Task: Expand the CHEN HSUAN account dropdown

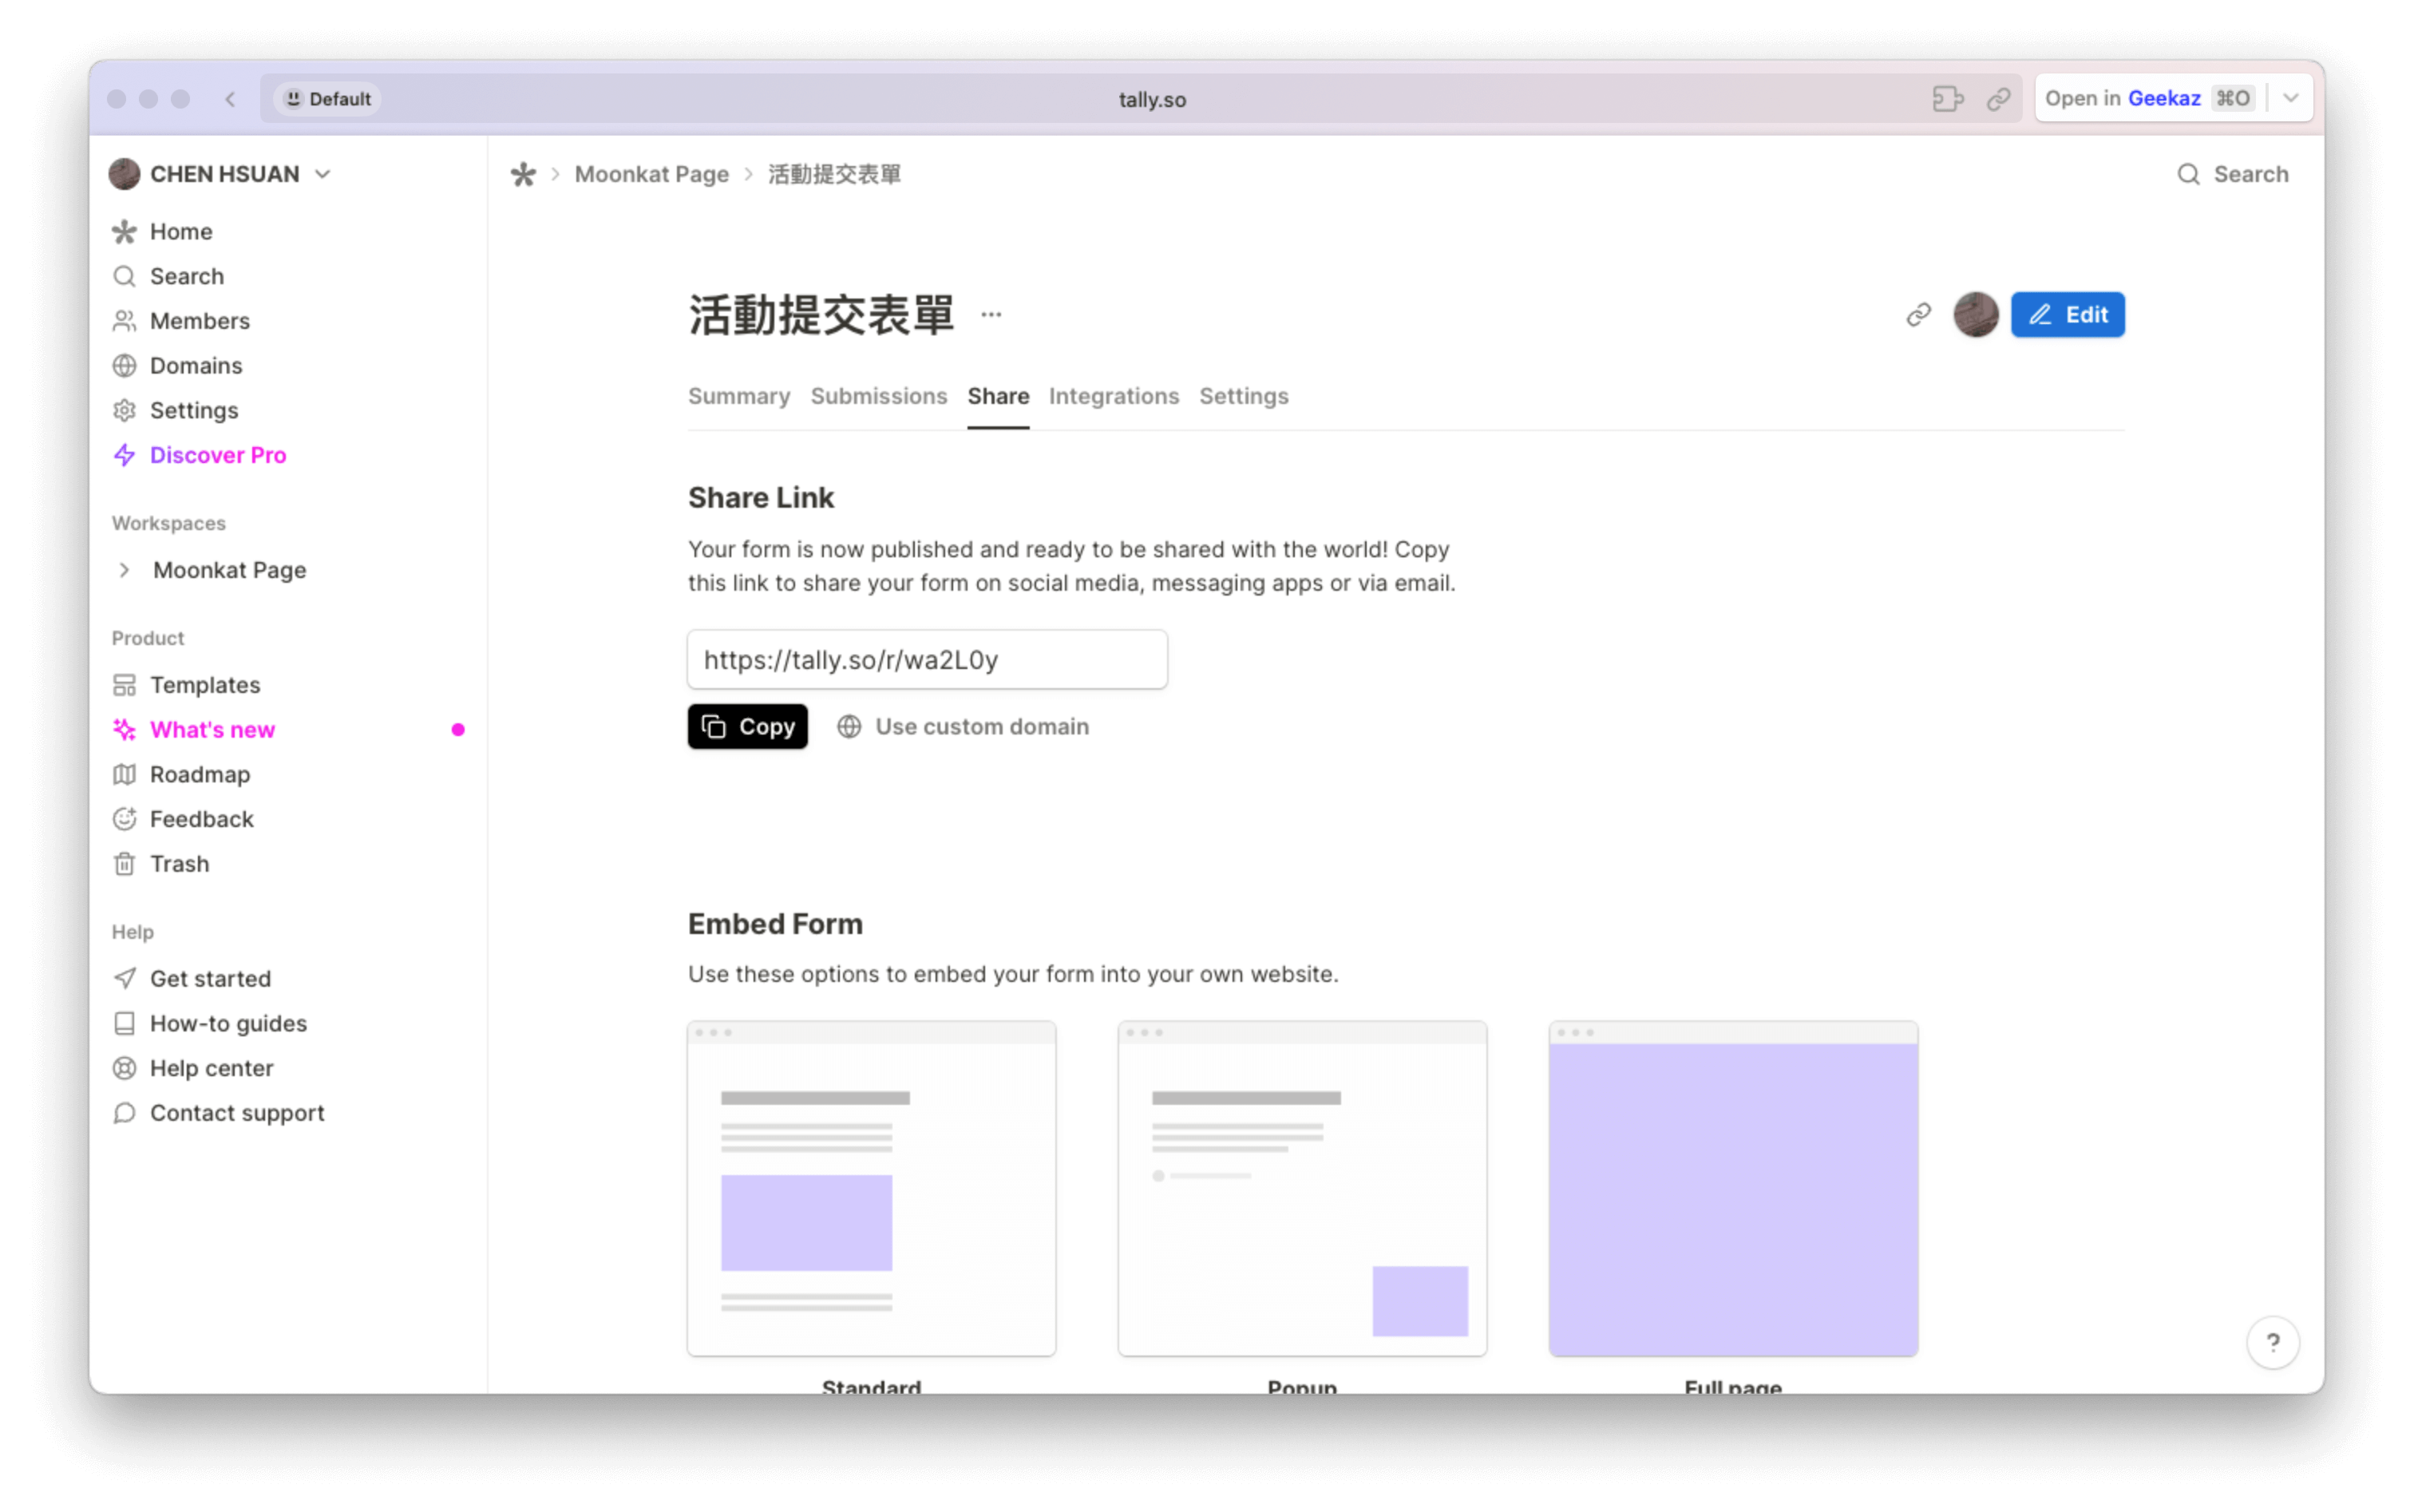Action: click(x=220, y=174)
